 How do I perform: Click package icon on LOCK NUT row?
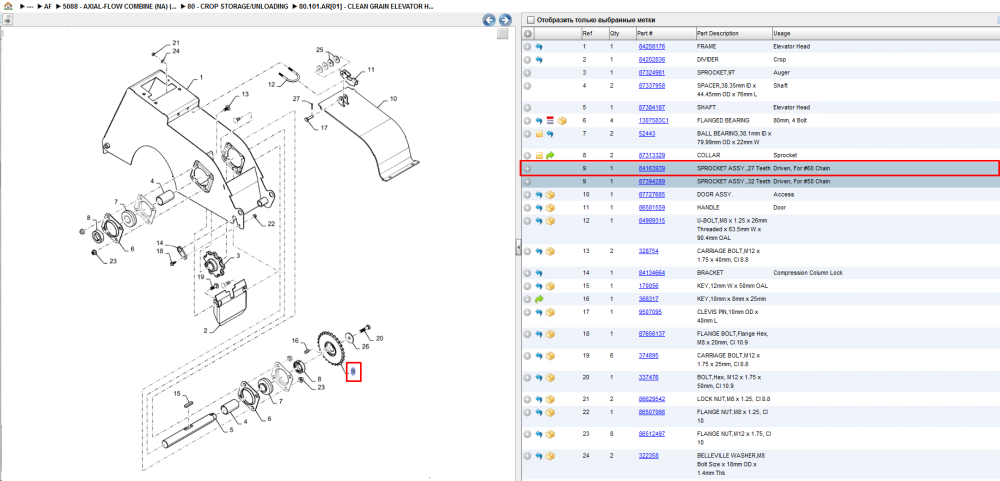(550, 399)
